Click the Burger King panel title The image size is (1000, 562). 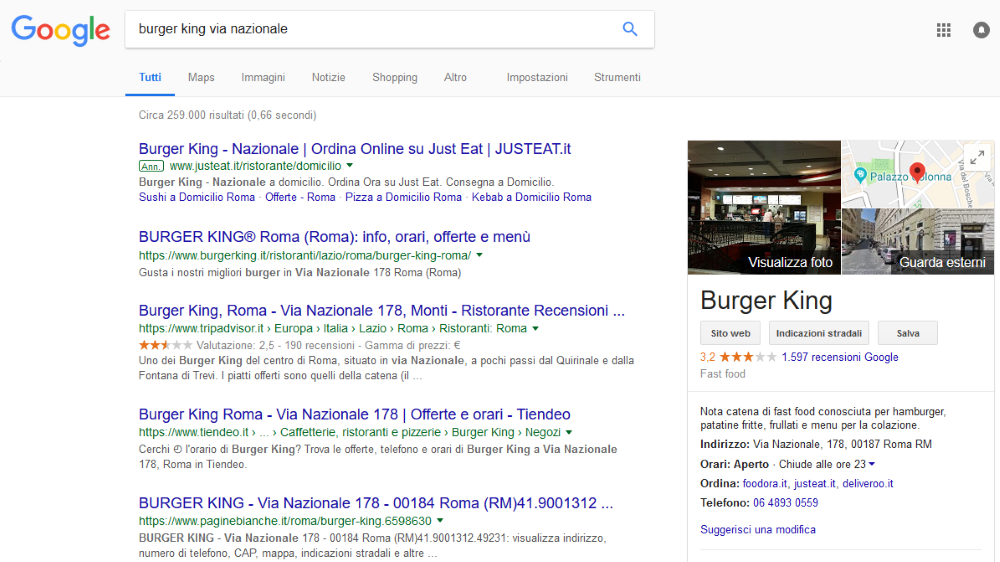pyautogui.click(x=766, y=300)
